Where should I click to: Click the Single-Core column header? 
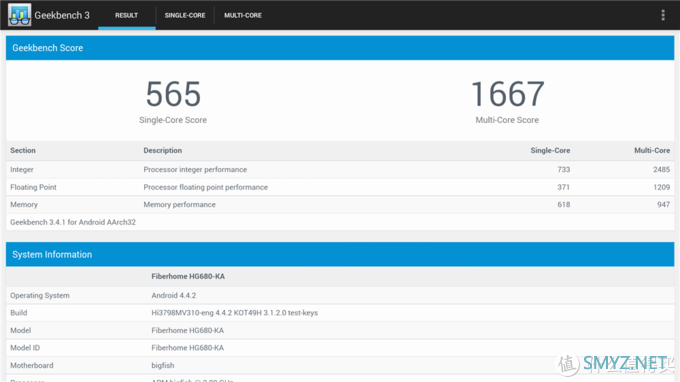tap(550, 150)
